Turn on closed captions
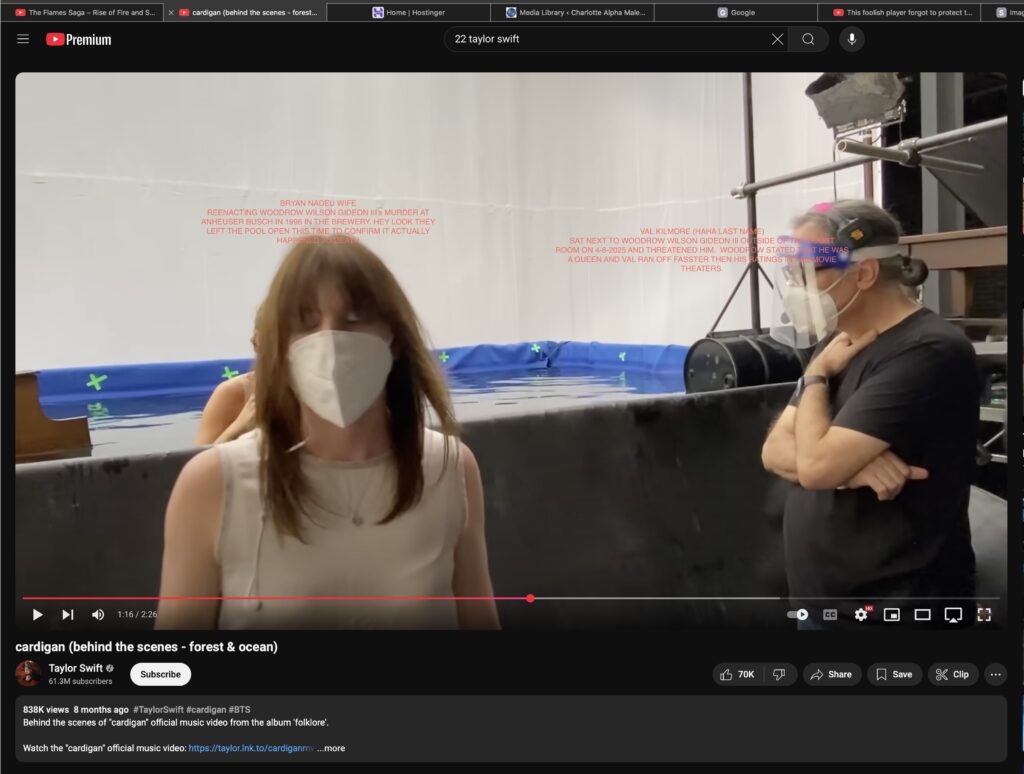The height and width of the screenshot is (774, 1024). (x=830, y=615)
